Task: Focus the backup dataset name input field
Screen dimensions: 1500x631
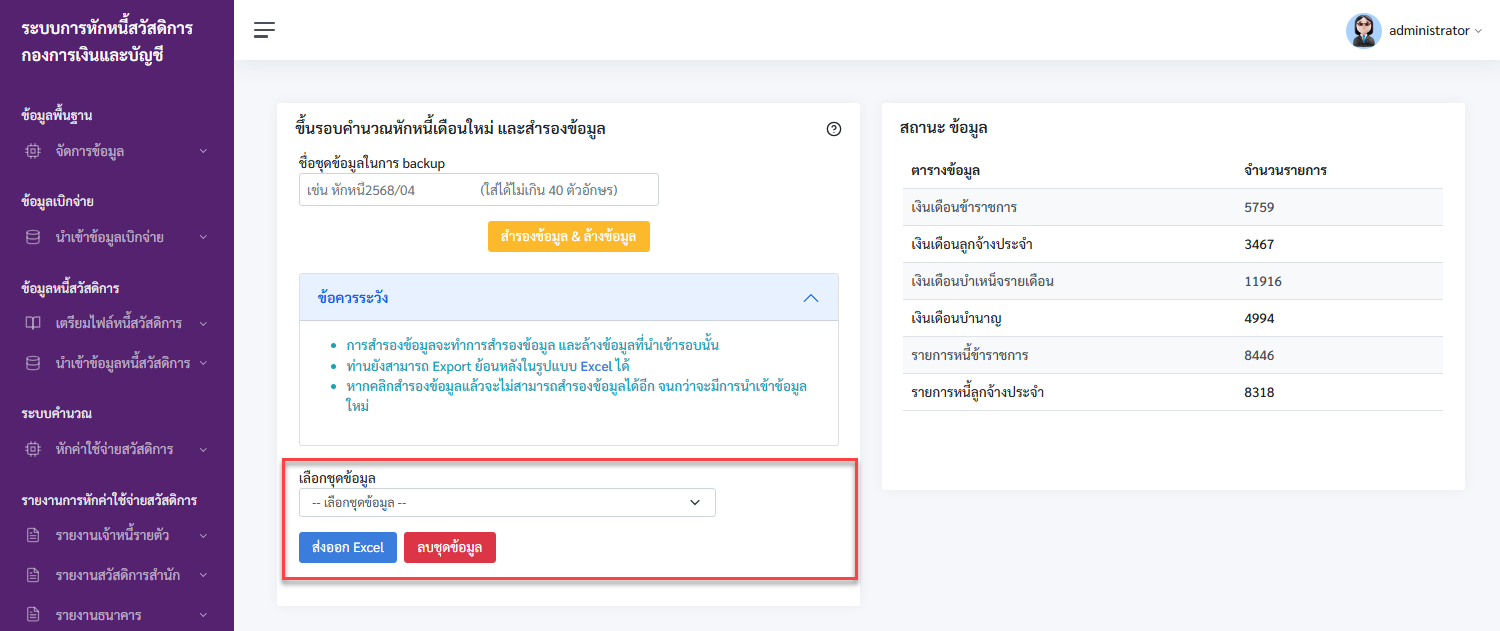Action: point(479,190)
